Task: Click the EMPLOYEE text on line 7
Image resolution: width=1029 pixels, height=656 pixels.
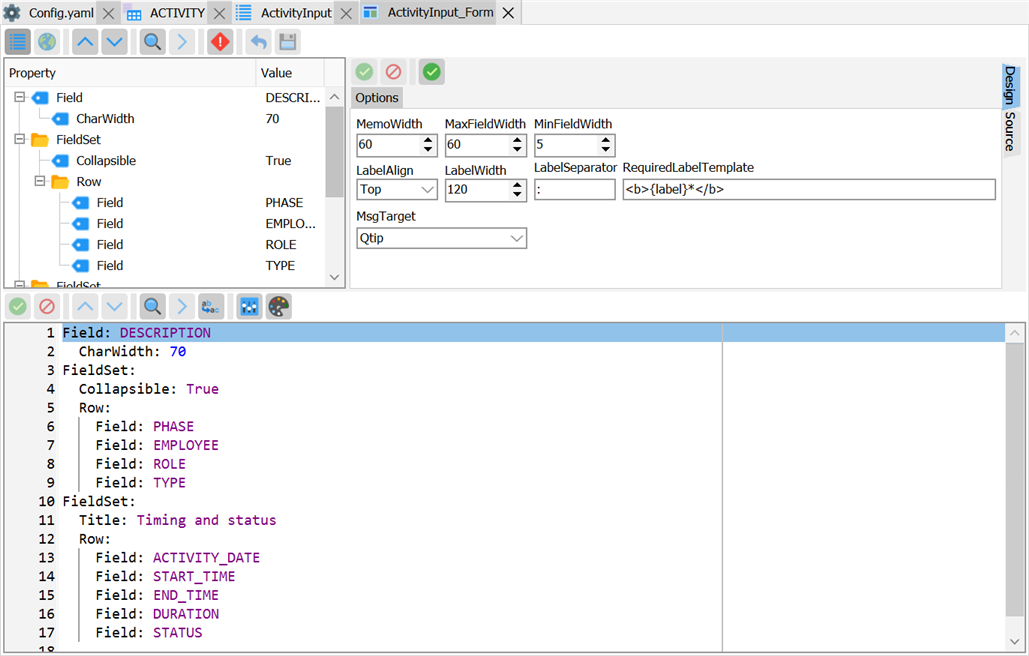Action: tap(186, 445)
